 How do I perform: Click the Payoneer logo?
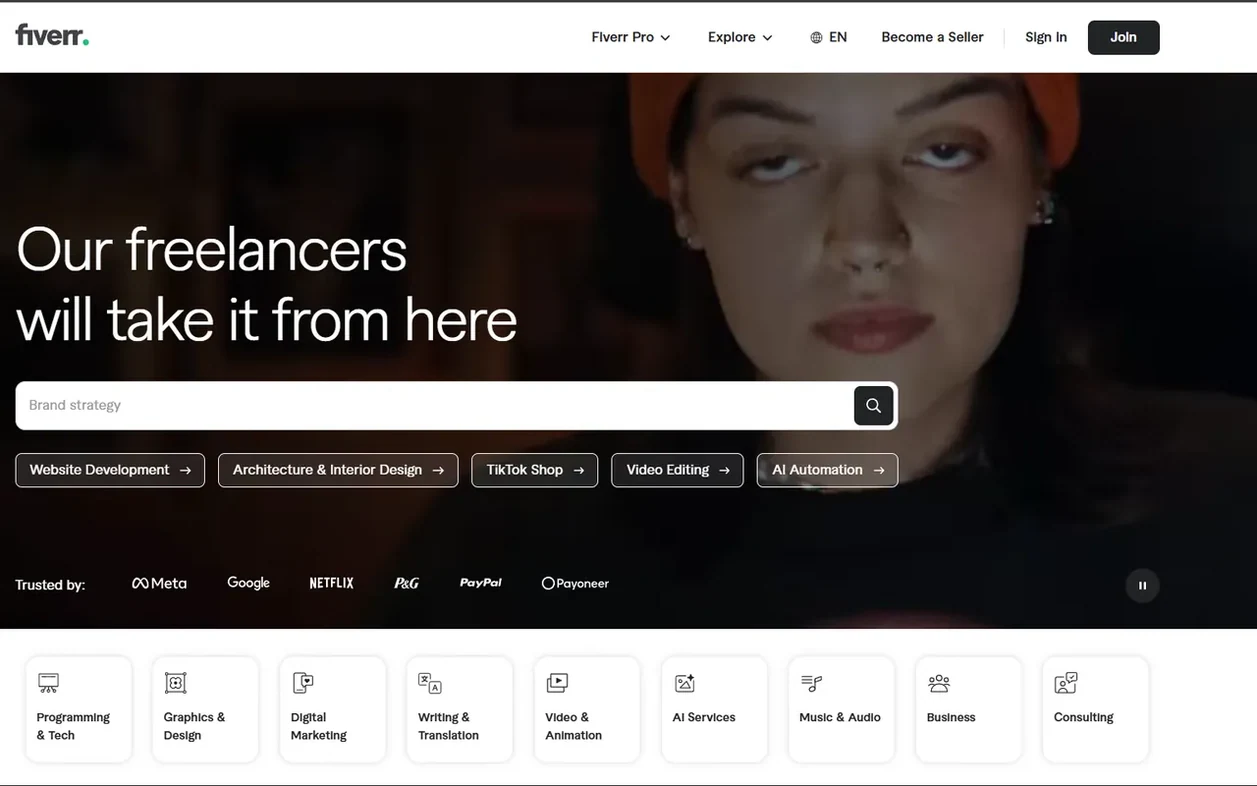coord(575,583)
